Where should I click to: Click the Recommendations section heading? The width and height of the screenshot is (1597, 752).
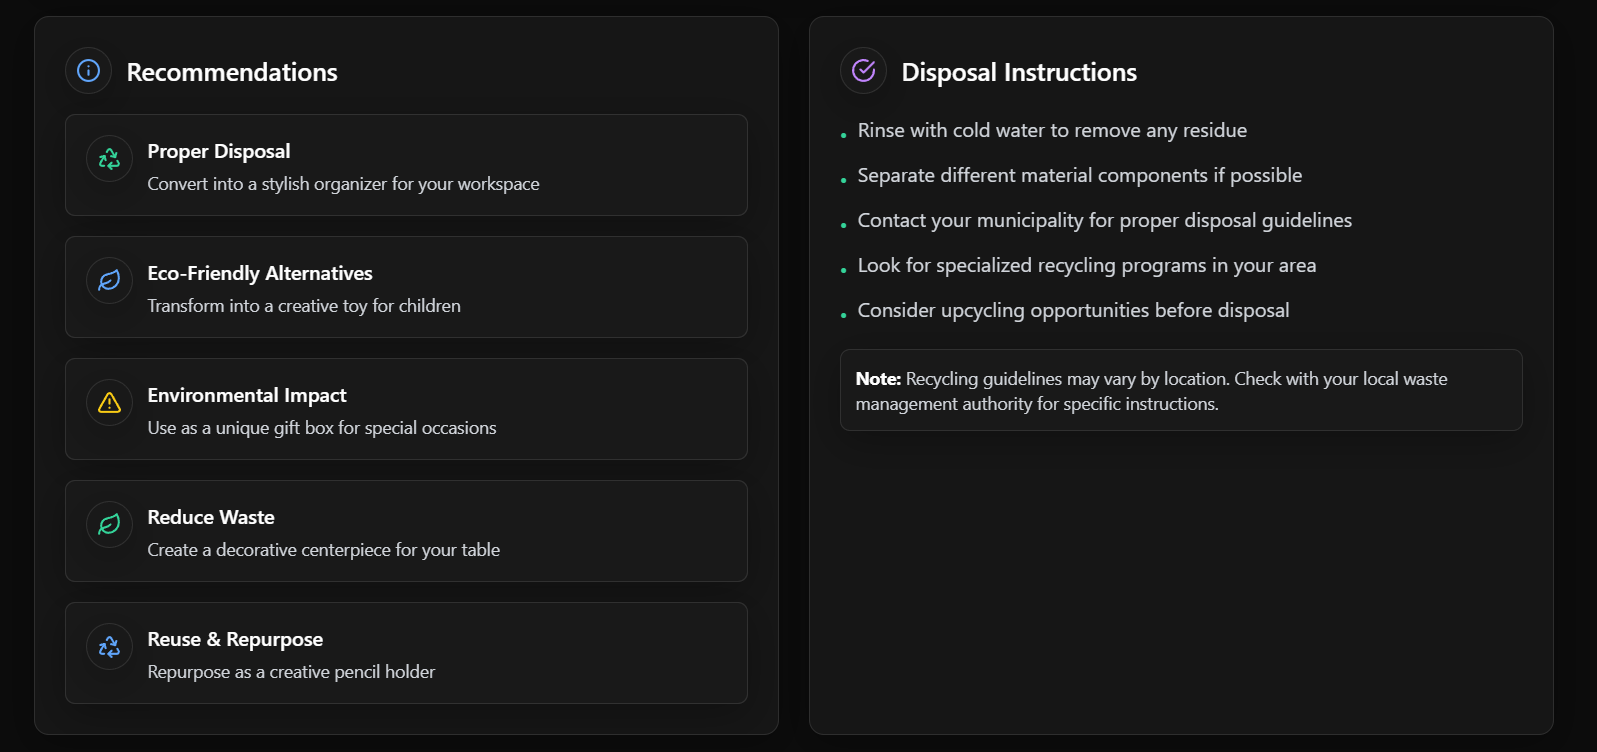[232, 72]
